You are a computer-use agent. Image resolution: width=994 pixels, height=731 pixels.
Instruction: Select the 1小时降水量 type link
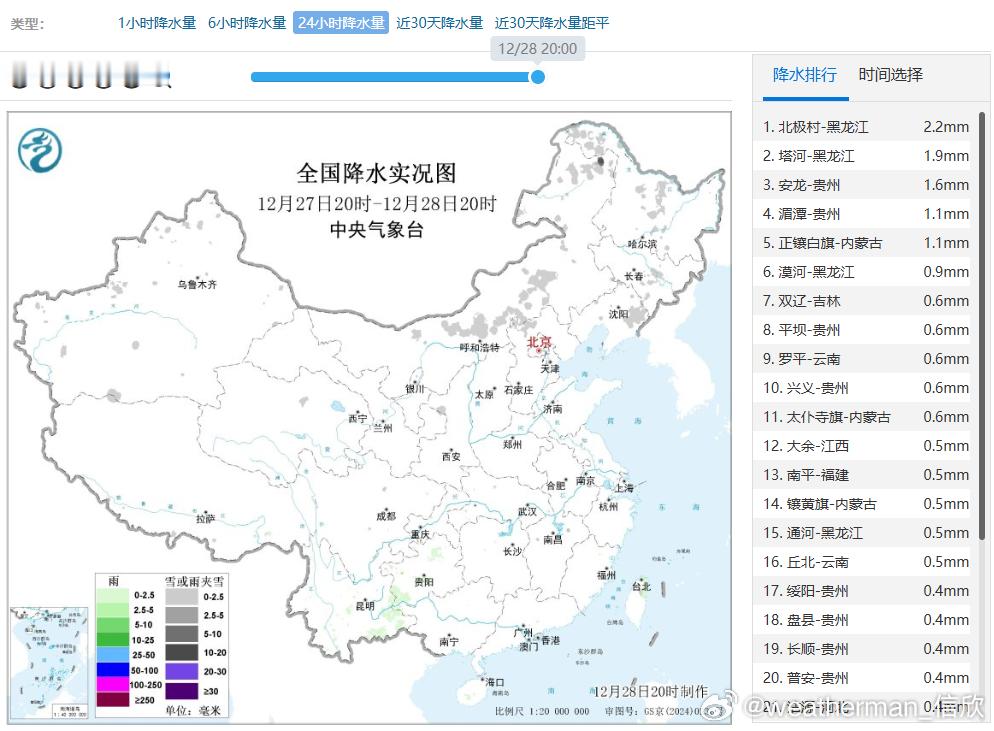click(x=157, y=23)
